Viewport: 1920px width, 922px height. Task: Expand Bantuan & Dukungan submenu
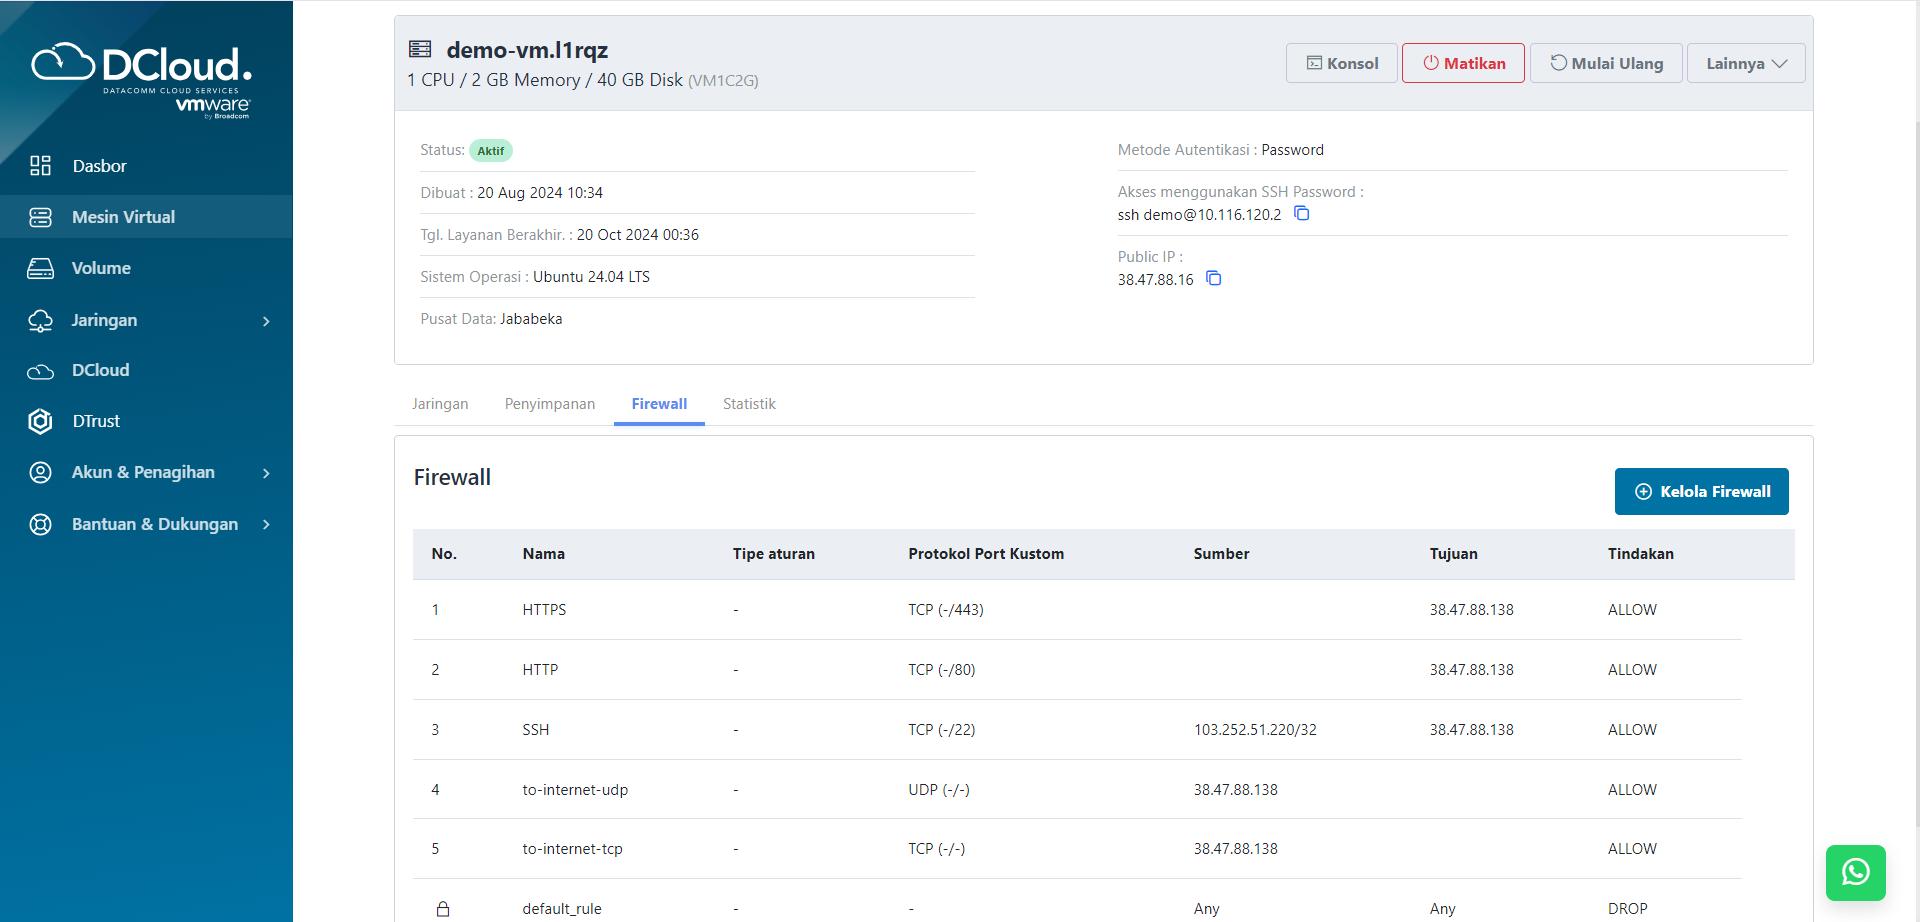(x=266, y=525)
